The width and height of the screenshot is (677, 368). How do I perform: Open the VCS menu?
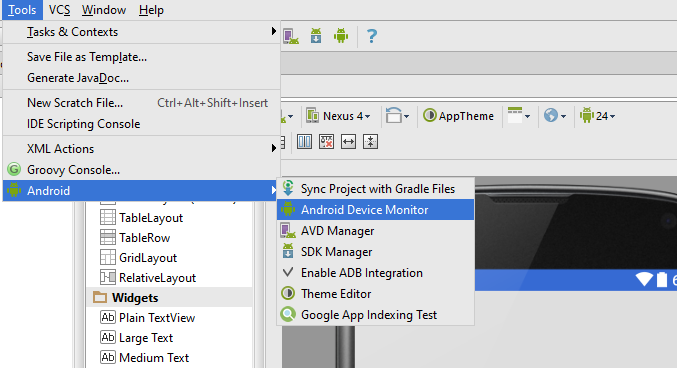tap(60, 10)
